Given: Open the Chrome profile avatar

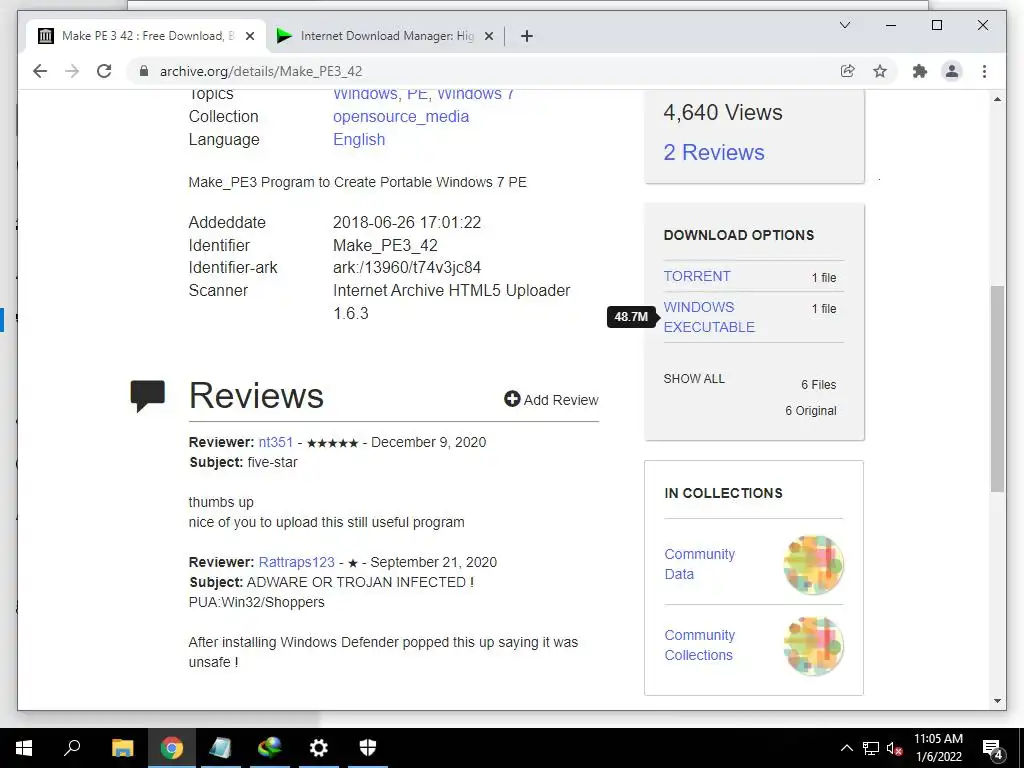Looking at the screenshot, I should click(x=952, y=71).
